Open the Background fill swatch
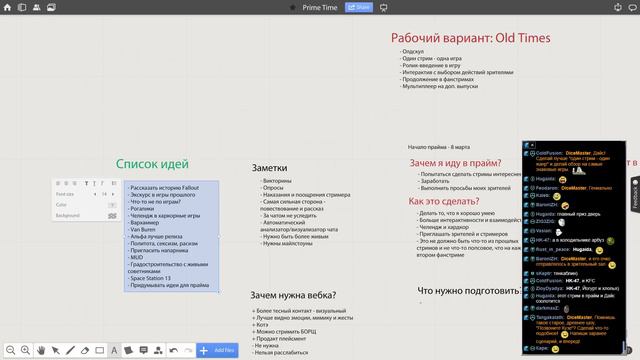 (112, 216)
